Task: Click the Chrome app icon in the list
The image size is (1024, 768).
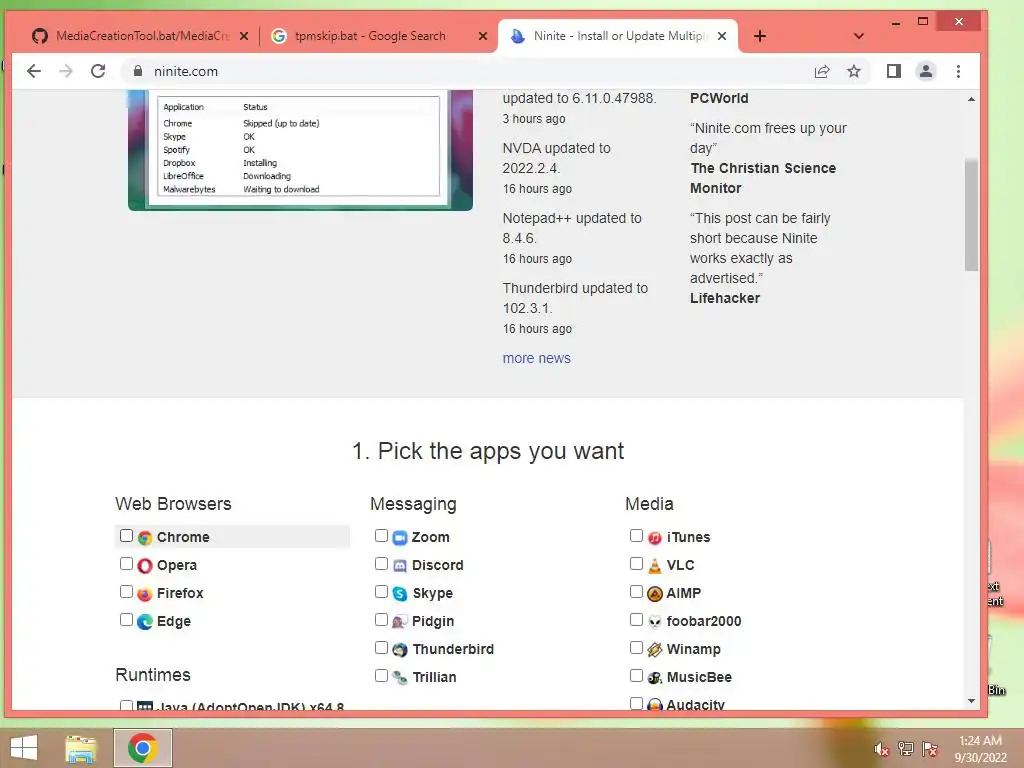Action: (x=145, y=538)
